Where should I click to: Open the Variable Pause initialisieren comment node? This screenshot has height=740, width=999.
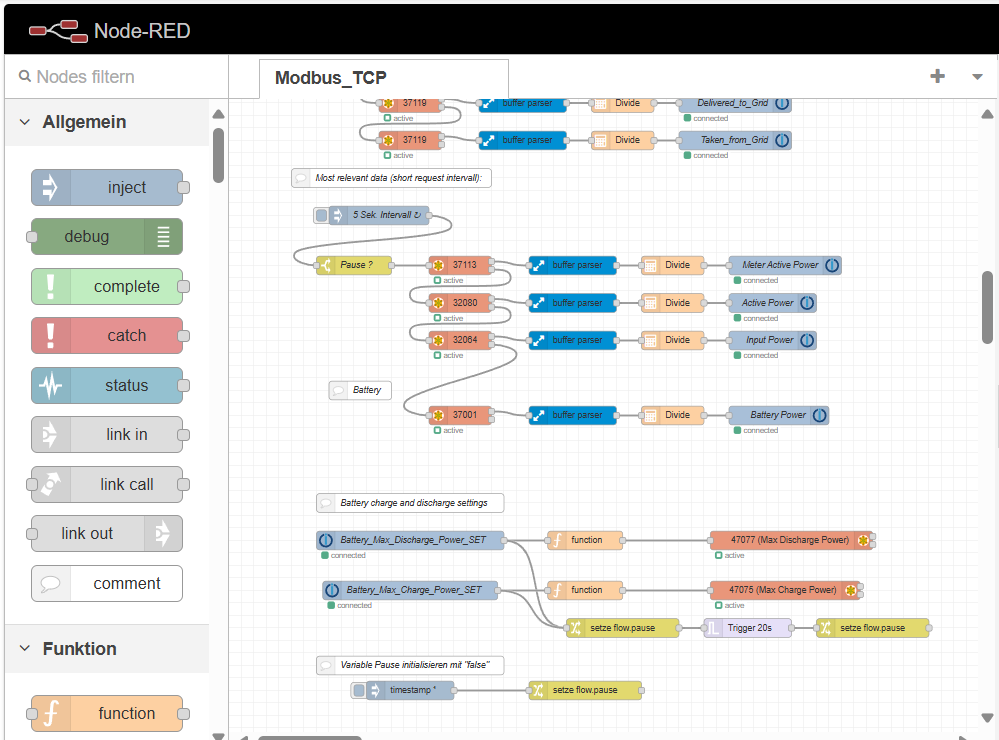[x=410, y=665]
